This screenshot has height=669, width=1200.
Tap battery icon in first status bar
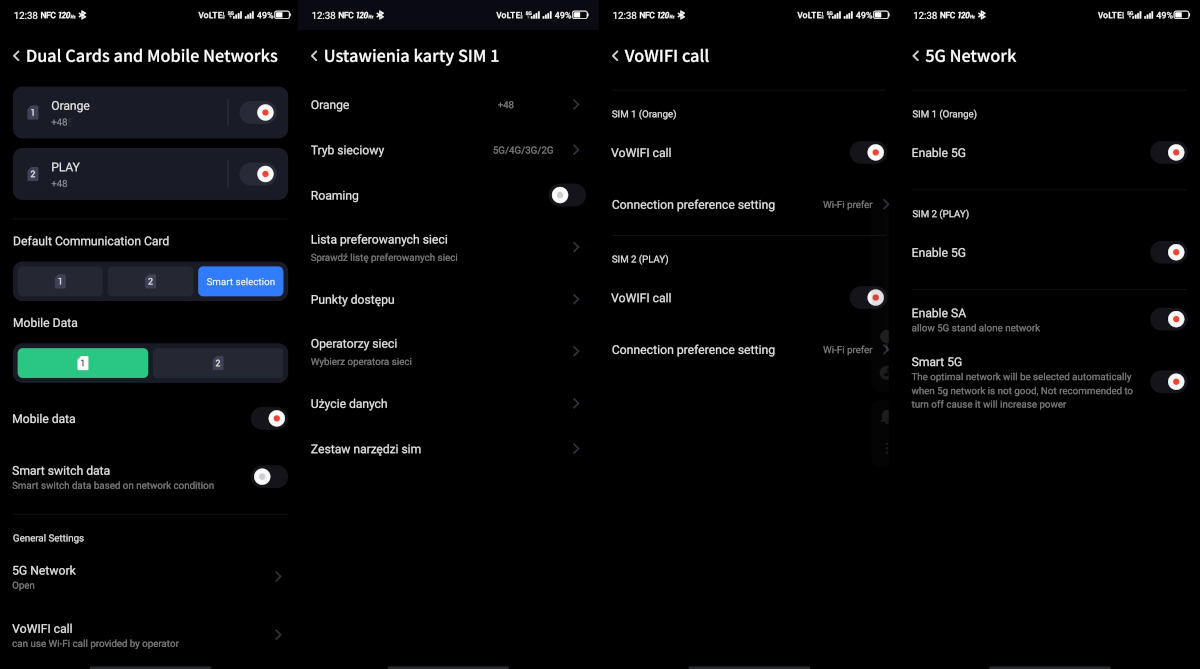[x=282, y=15]
